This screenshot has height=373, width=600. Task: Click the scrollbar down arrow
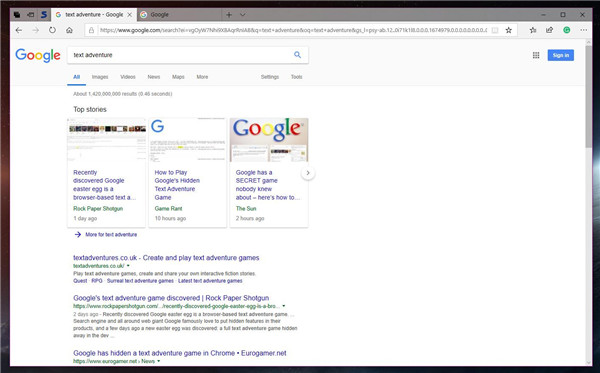[x=589, y=362]
